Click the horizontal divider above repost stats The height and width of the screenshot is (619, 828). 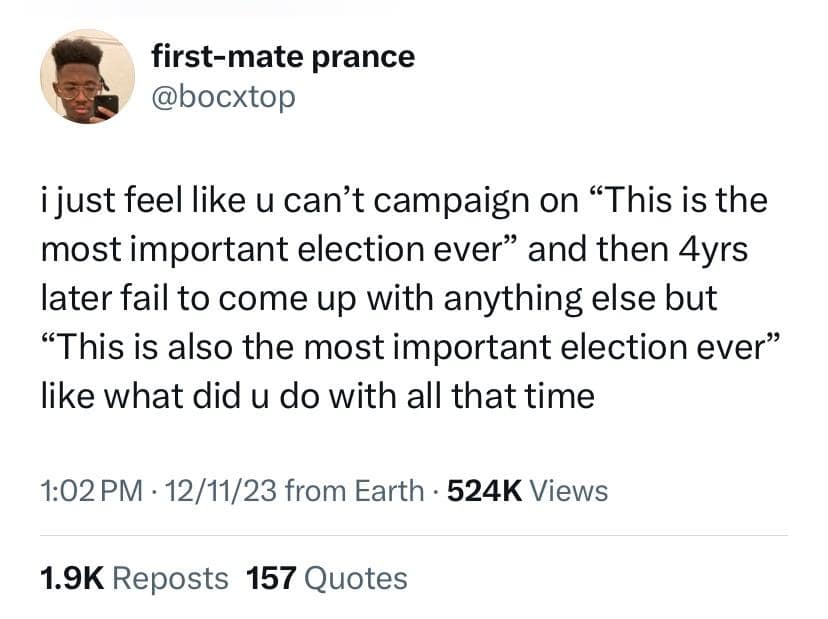414,535
